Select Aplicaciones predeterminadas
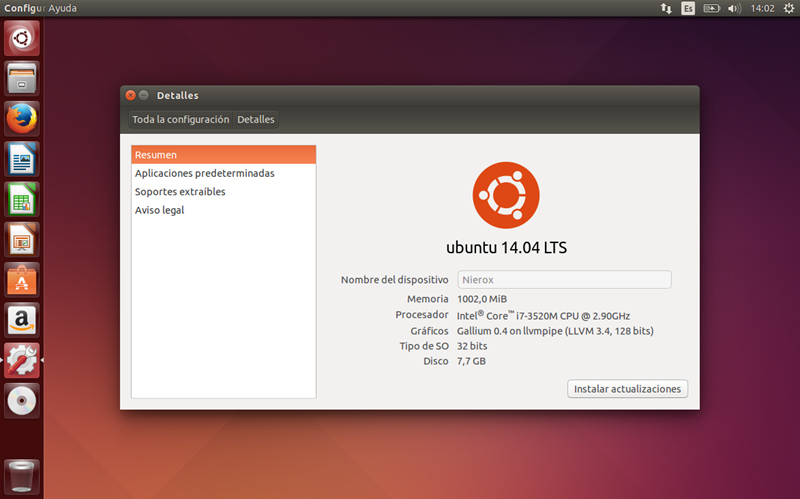Image resolution: width=800 pixels, height=499 pixels. click(x=223, y=173)
